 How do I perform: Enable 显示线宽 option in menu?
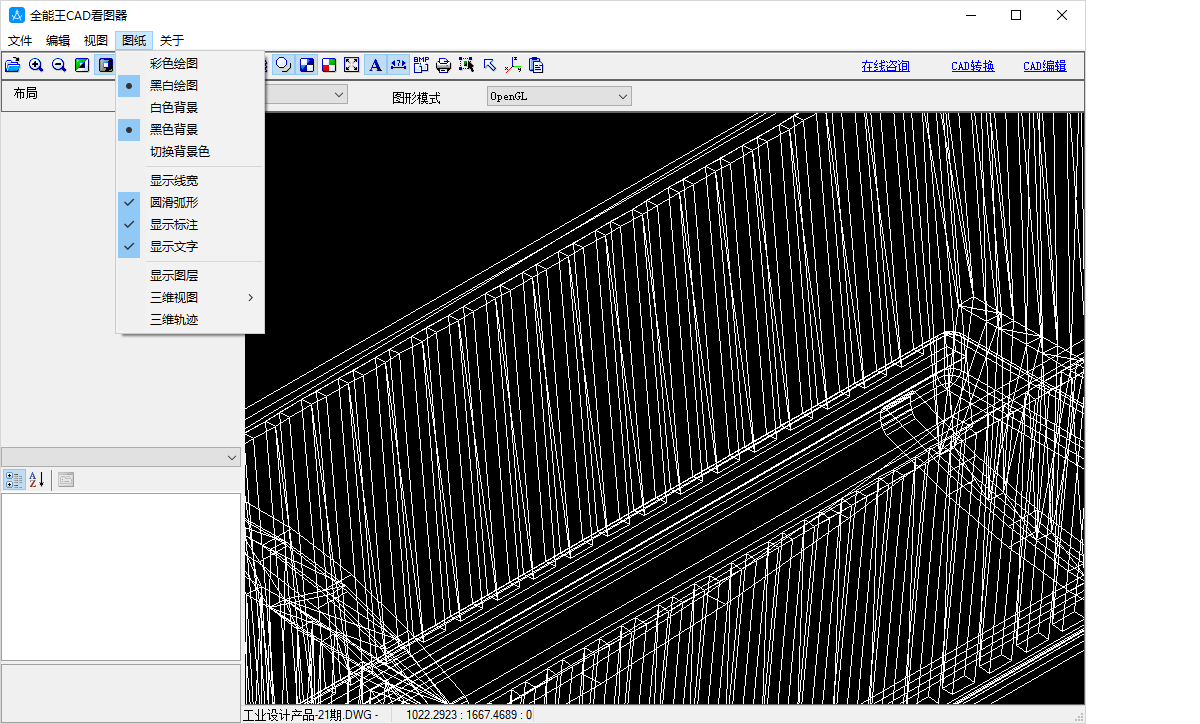point(174,181)
